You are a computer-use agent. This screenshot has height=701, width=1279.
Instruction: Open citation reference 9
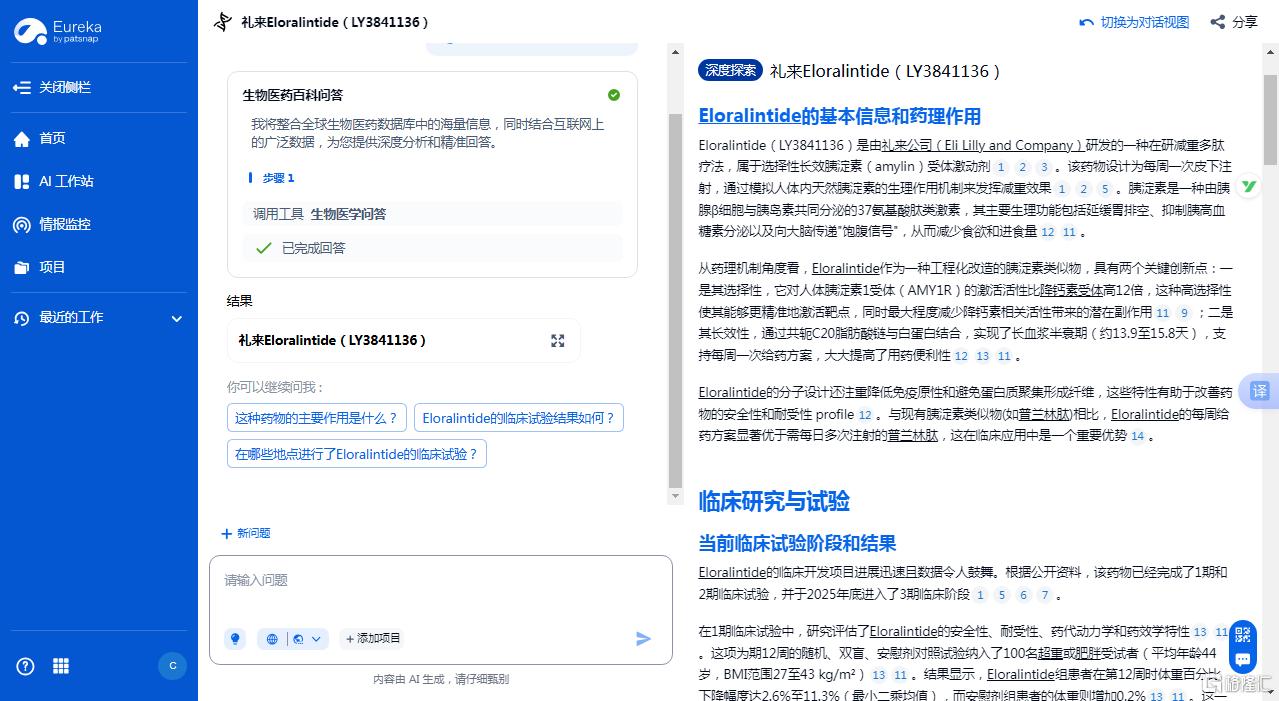[x=1185, y=313]
